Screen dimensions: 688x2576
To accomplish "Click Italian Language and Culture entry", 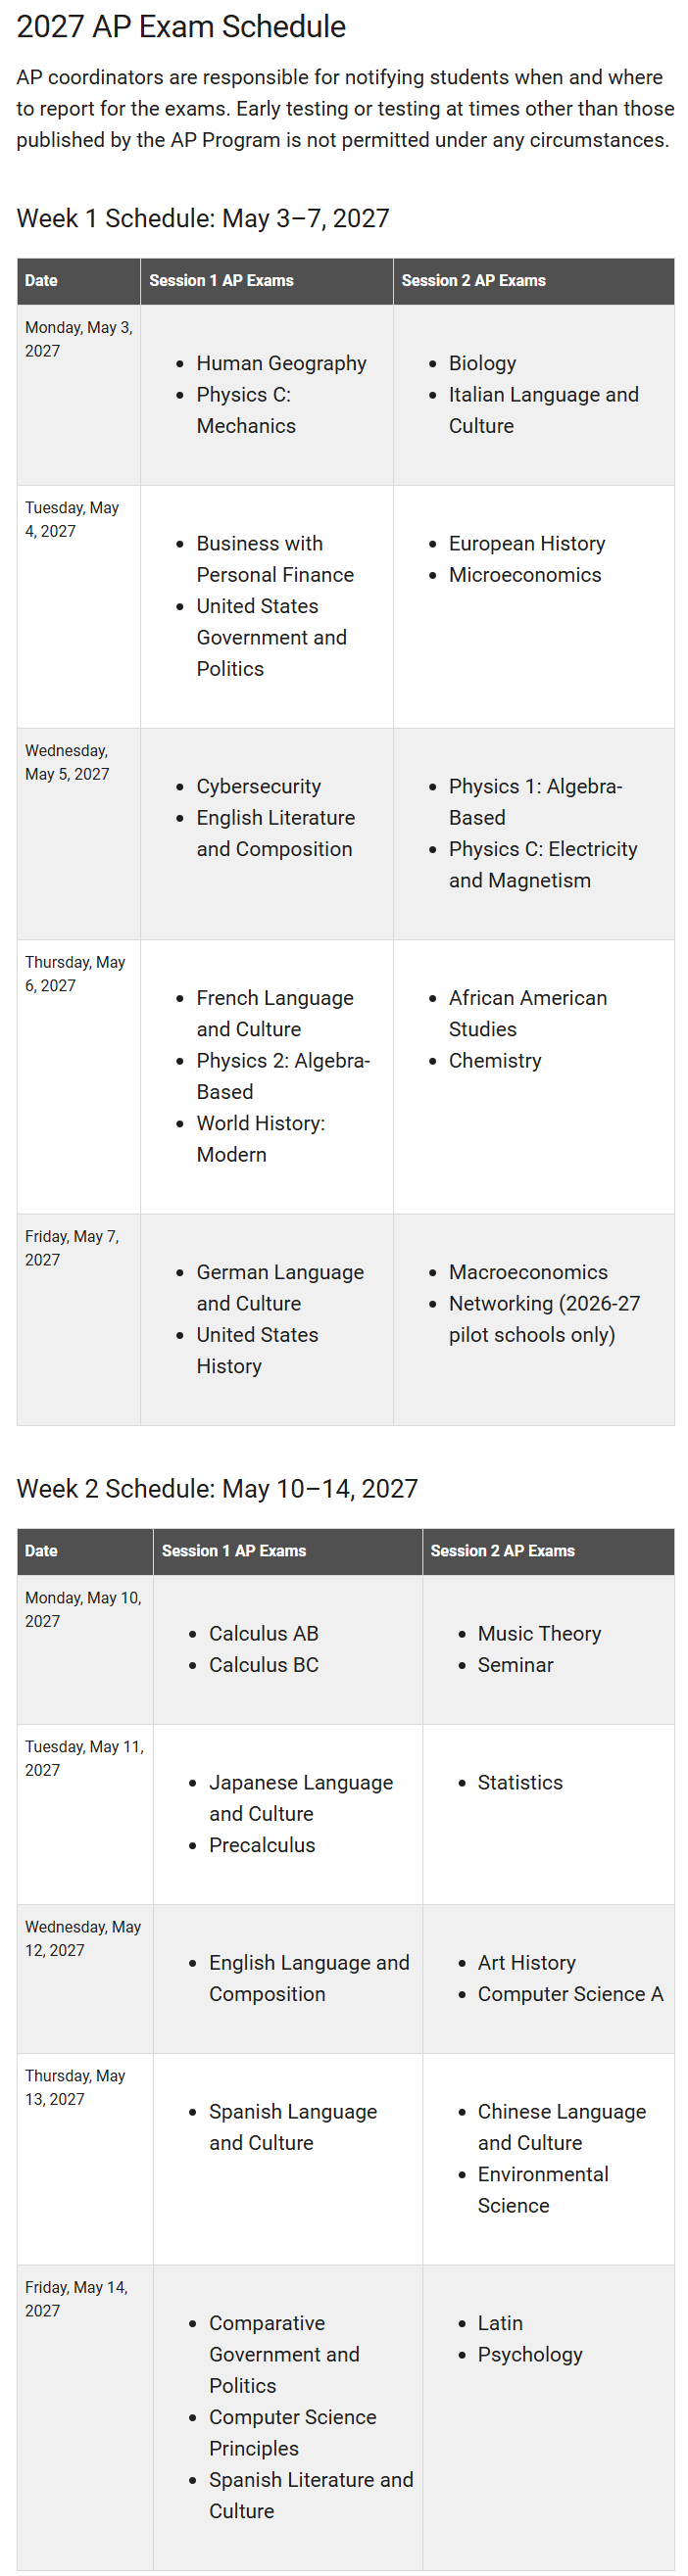I will [x=543, y=410].
